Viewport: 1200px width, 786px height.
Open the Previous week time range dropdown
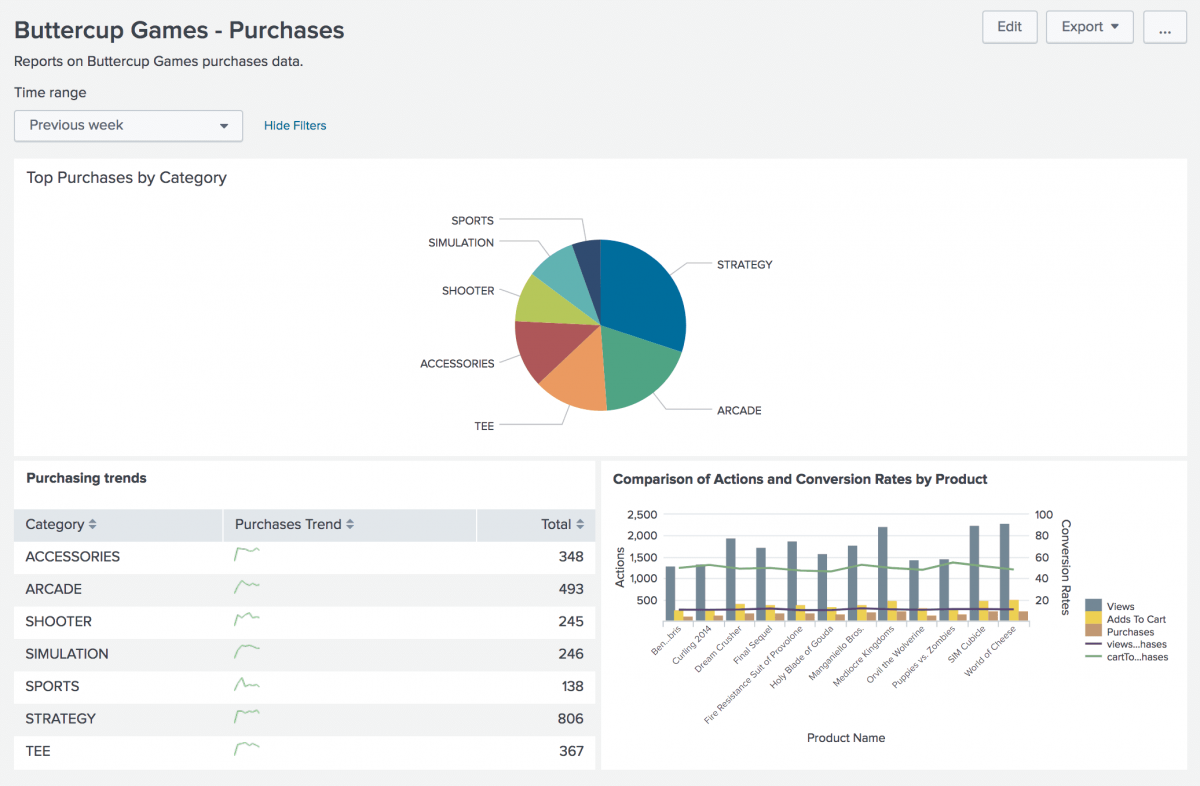tap(129, 125)
